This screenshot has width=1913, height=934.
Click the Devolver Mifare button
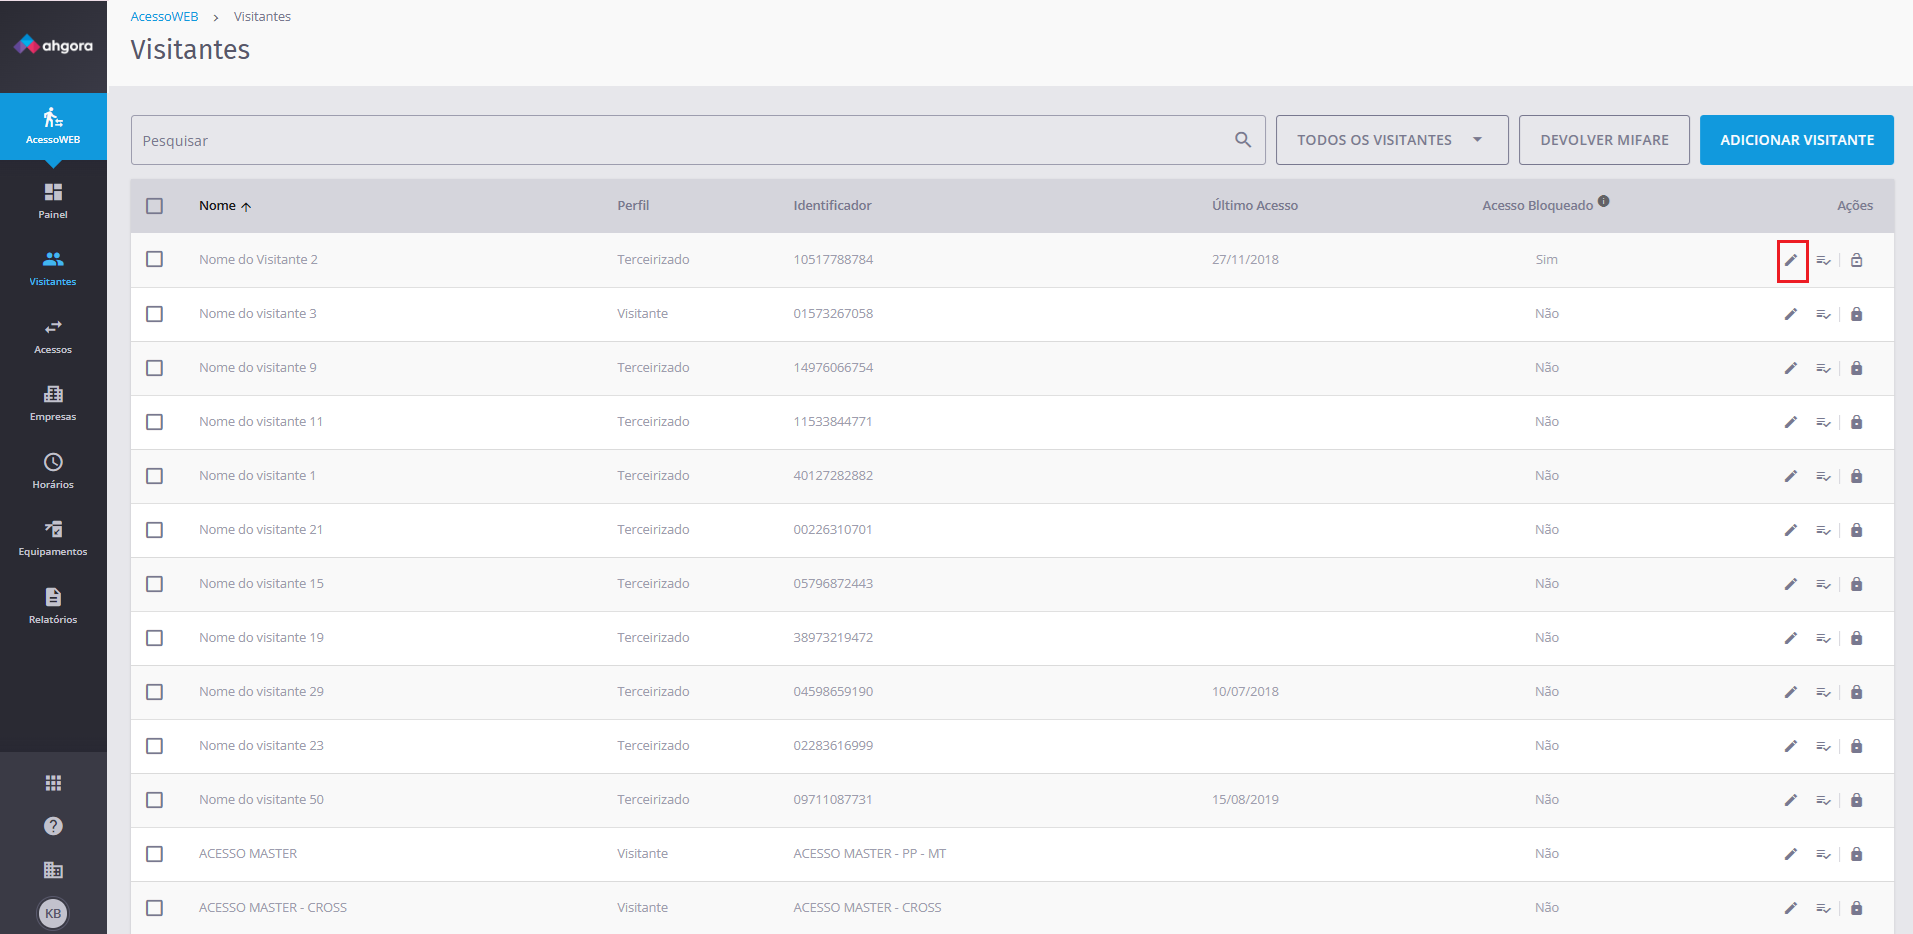click(1603, 140)
